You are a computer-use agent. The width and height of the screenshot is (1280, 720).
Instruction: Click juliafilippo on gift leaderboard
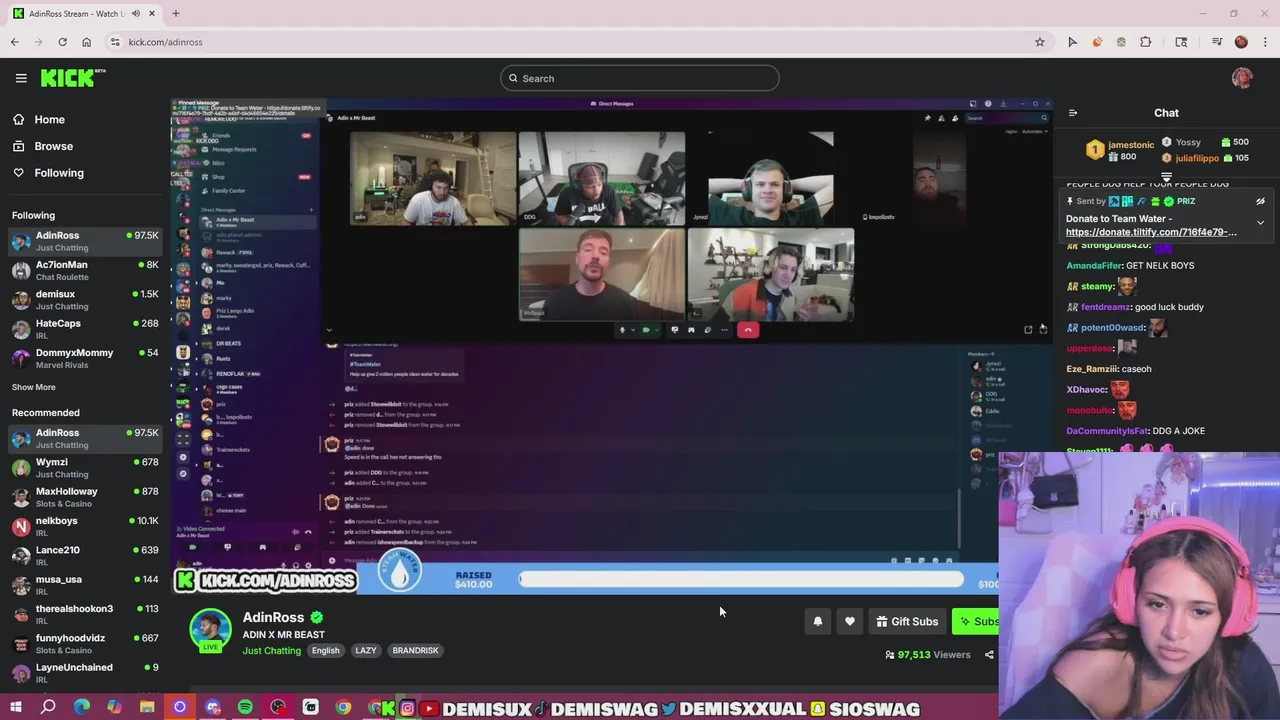point(1197,158)
